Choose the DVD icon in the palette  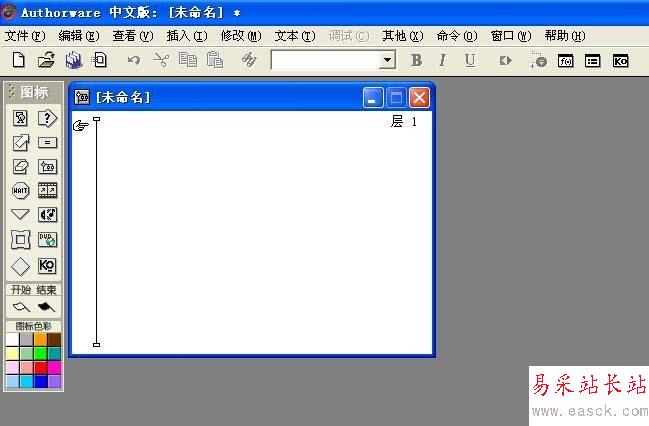click(47, 240)
